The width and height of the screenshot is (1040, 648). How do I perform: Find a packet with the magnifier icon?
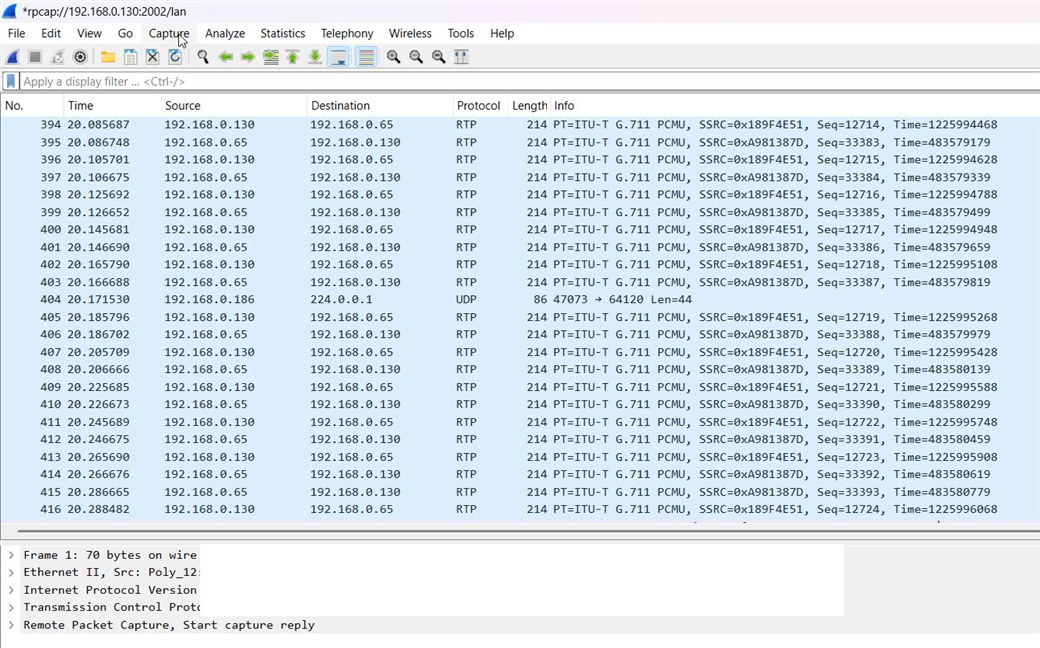(203, 57)
